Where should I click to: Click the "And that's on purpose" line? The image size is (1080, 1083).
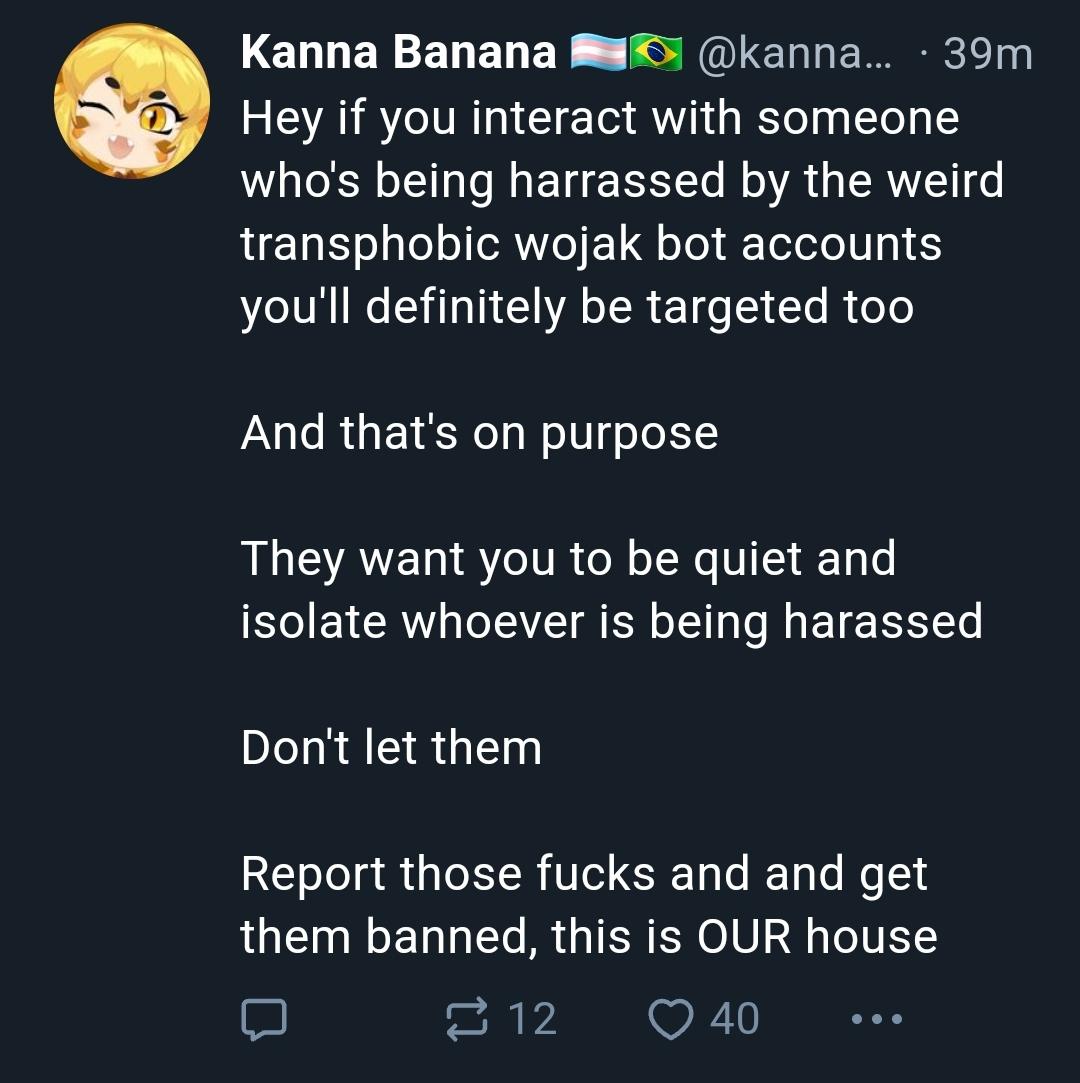click(x=479, y=433)
